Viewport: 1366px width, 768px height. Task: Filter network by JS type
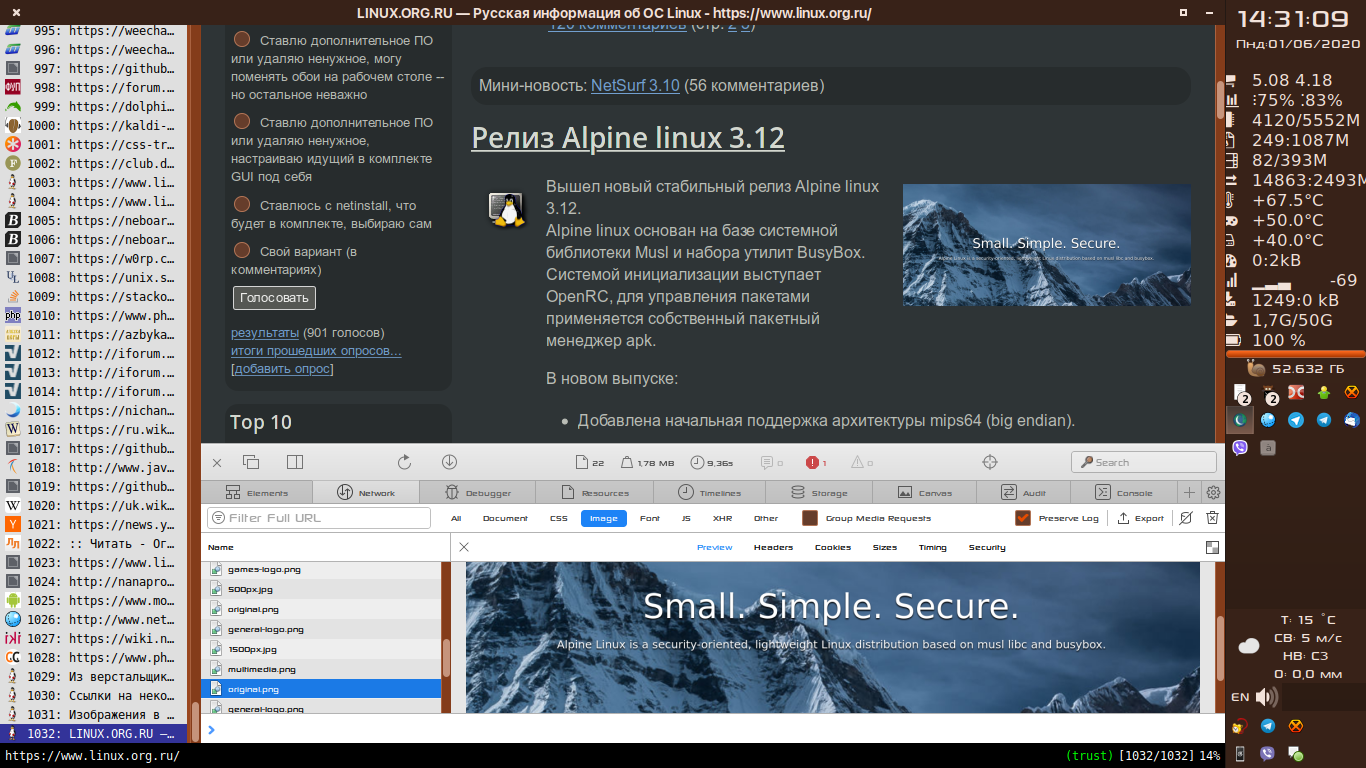point(686,518)
